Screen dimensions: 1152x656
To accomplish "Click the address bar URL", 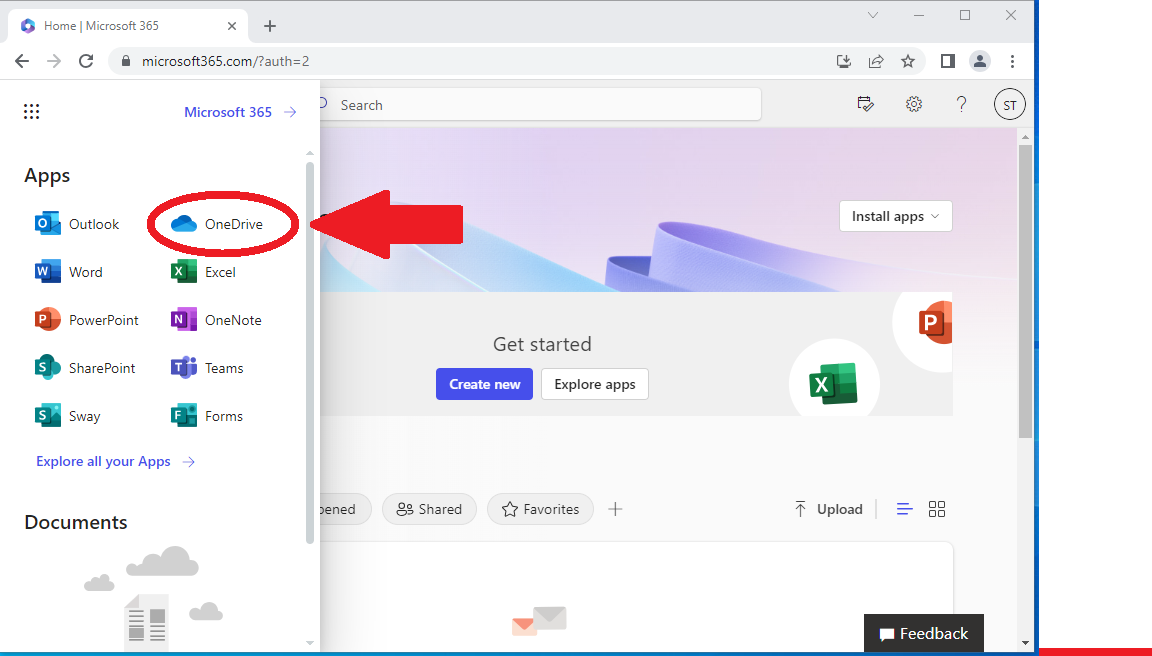I will (226, 61).
